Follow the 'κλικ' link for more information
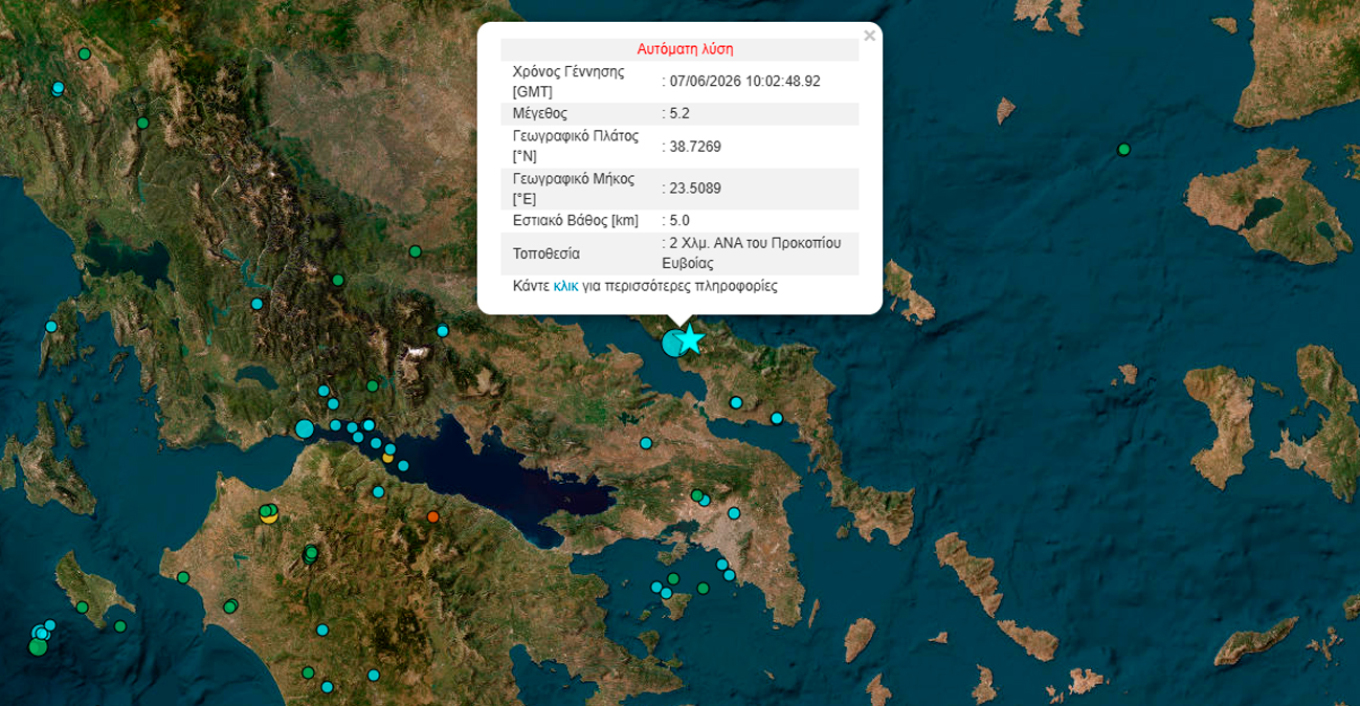This screenshot has width=1360, height=706. coord(565,286)
